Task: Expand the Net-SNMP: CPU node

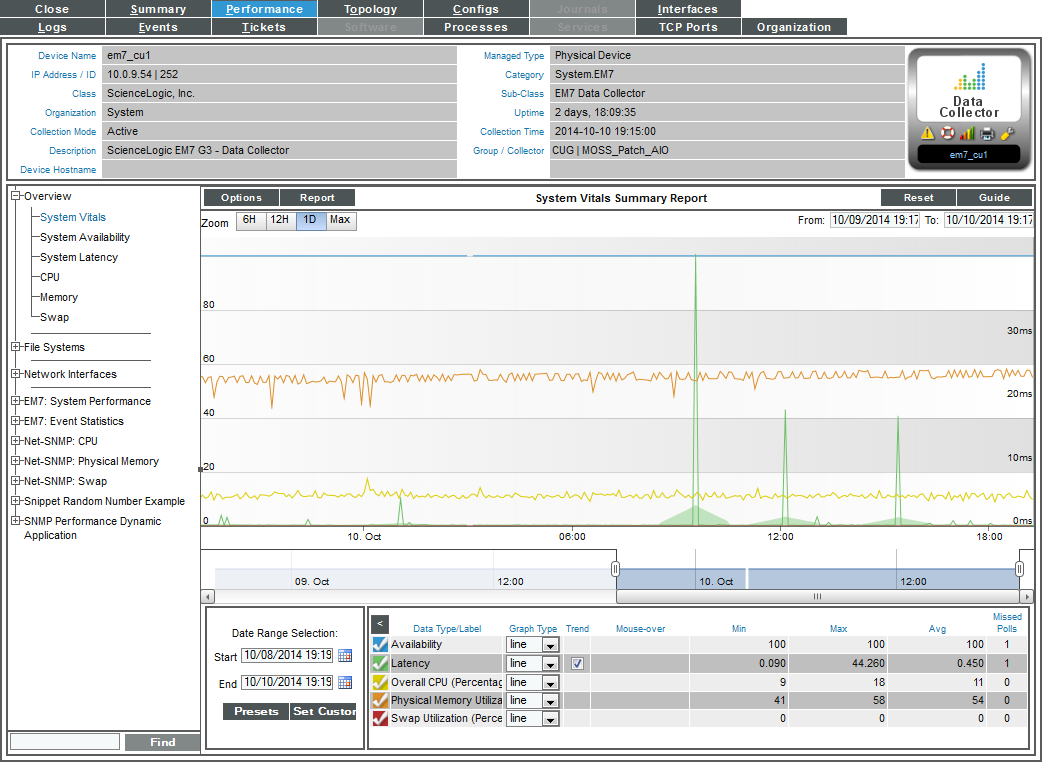Action: click(16, 440)
